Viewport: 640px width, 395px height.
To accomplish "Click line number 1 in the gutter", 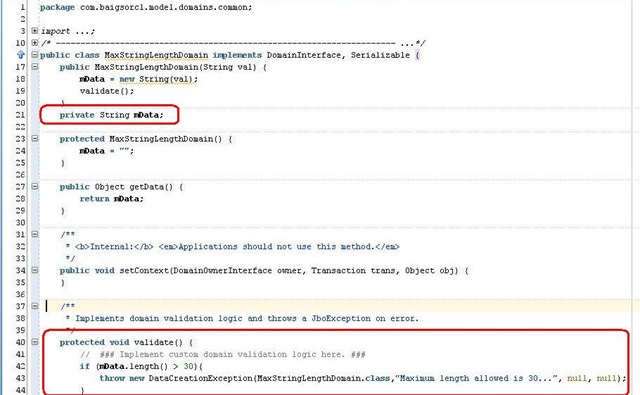I will click(23, 7).
